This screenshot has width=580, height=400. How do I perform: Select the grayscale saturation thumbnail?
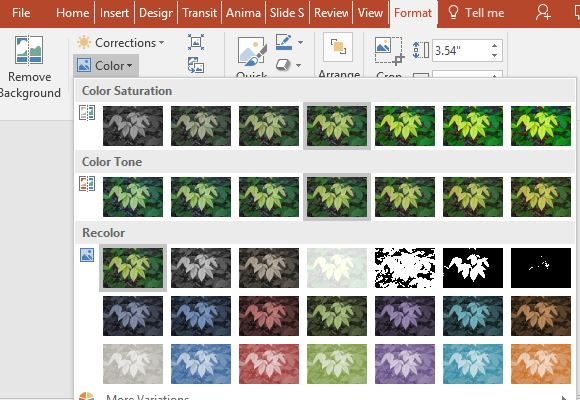coord(133,126)
